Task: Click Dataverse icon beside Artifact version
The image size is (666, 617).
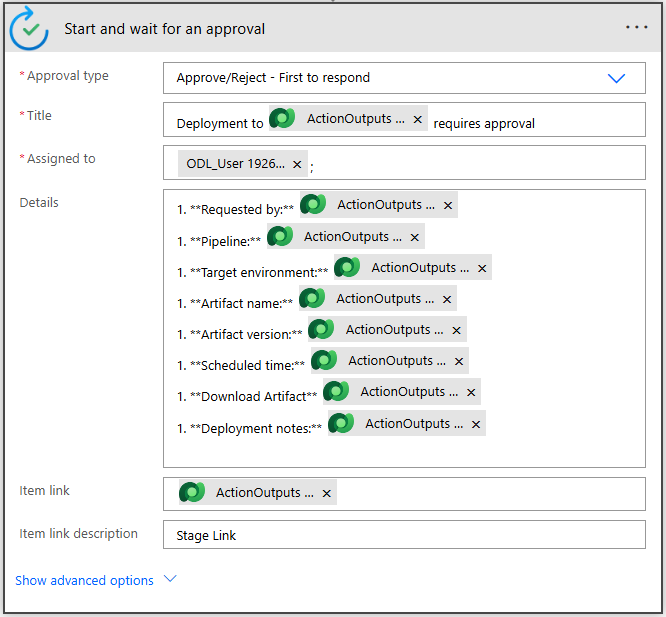Action: 322,330
